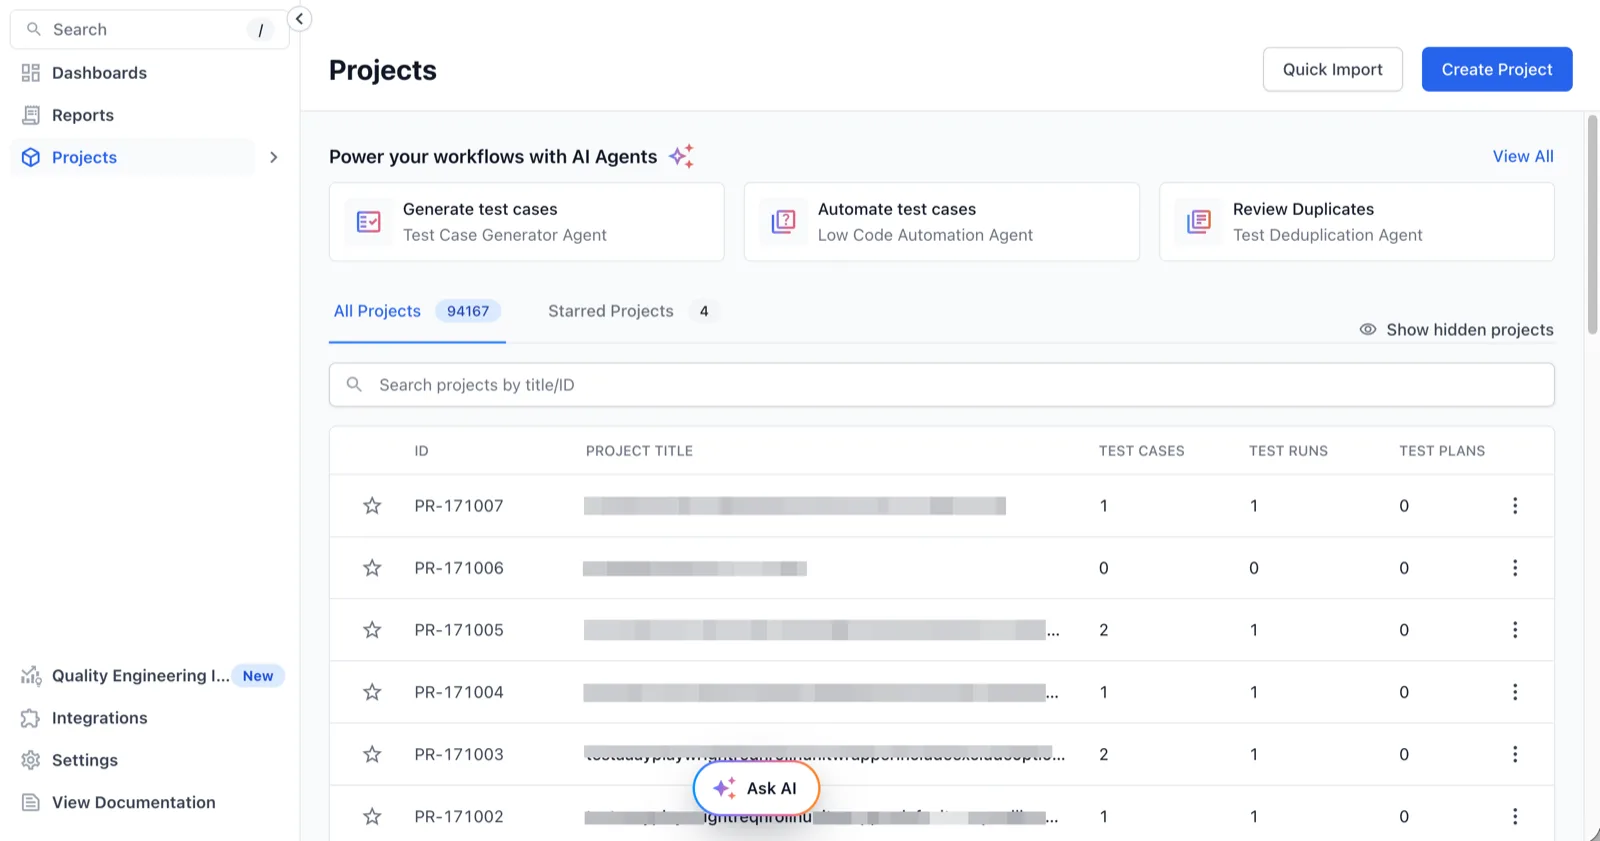Click magnifier icon in sidebar Search
This screenshot has width=1600, height=841.
pyautogui.click(x=34, y=29)
